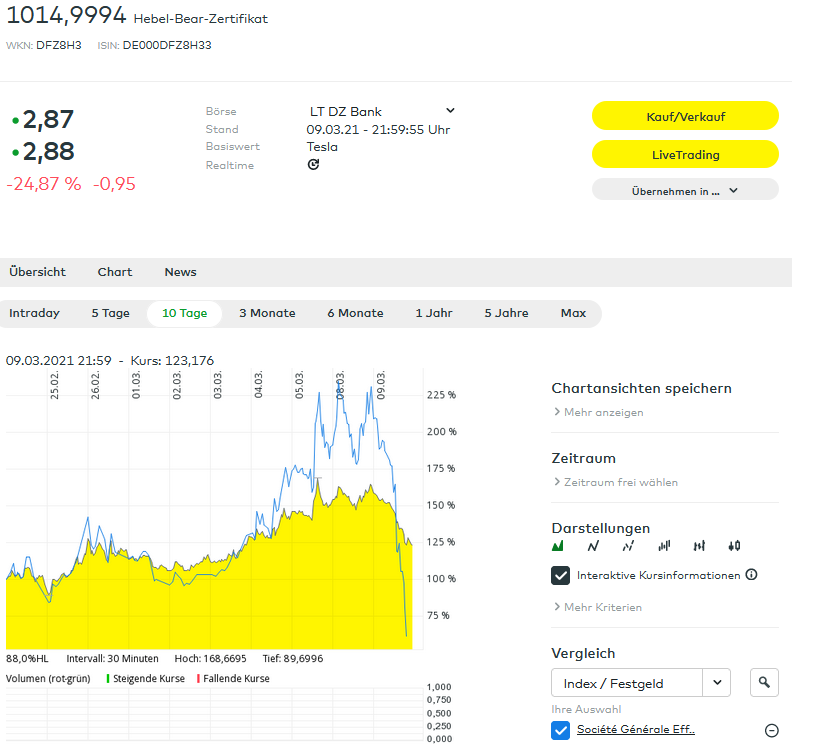This screenshot has width=814, height=744.
Task: Switch to the solid line chart icon
Action: (x=593, y=546)
